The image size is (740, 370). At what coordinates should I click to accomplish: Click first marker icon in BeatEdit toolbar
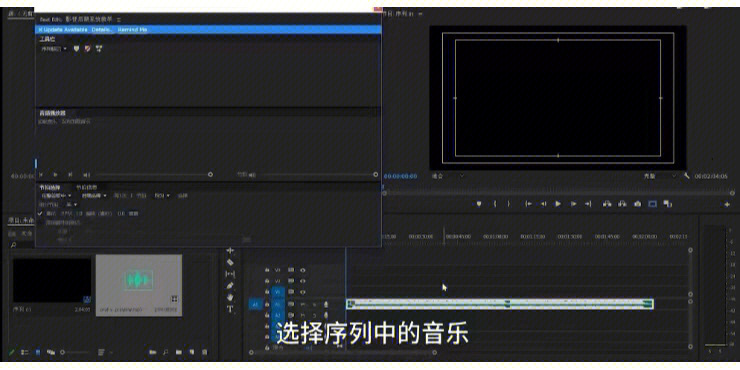click(76, 49)
